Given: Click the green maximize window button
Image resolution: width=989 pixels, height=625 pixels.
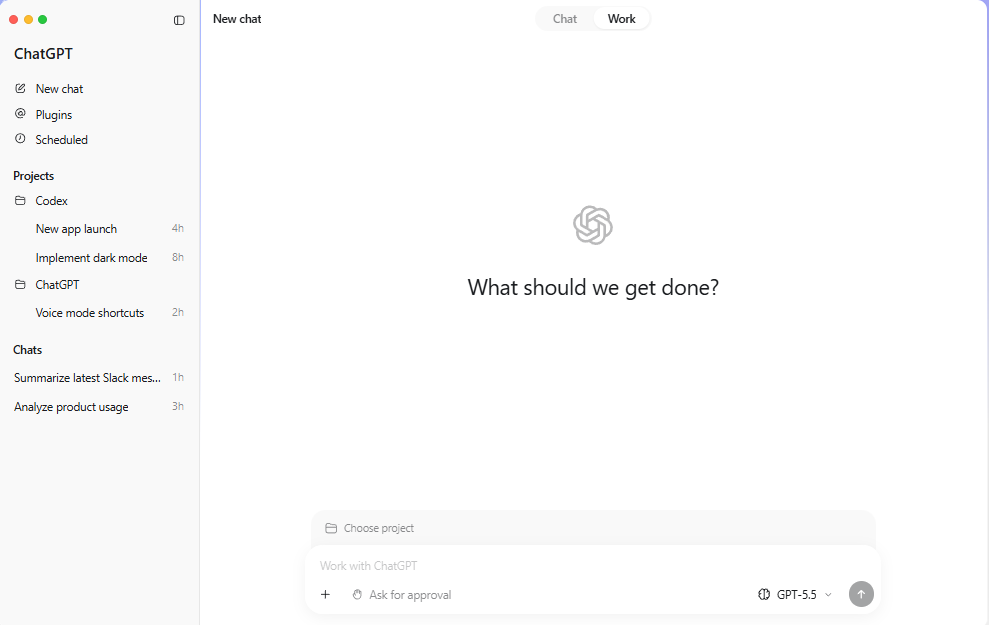Looking at the screenshot, I should [43, 20].
